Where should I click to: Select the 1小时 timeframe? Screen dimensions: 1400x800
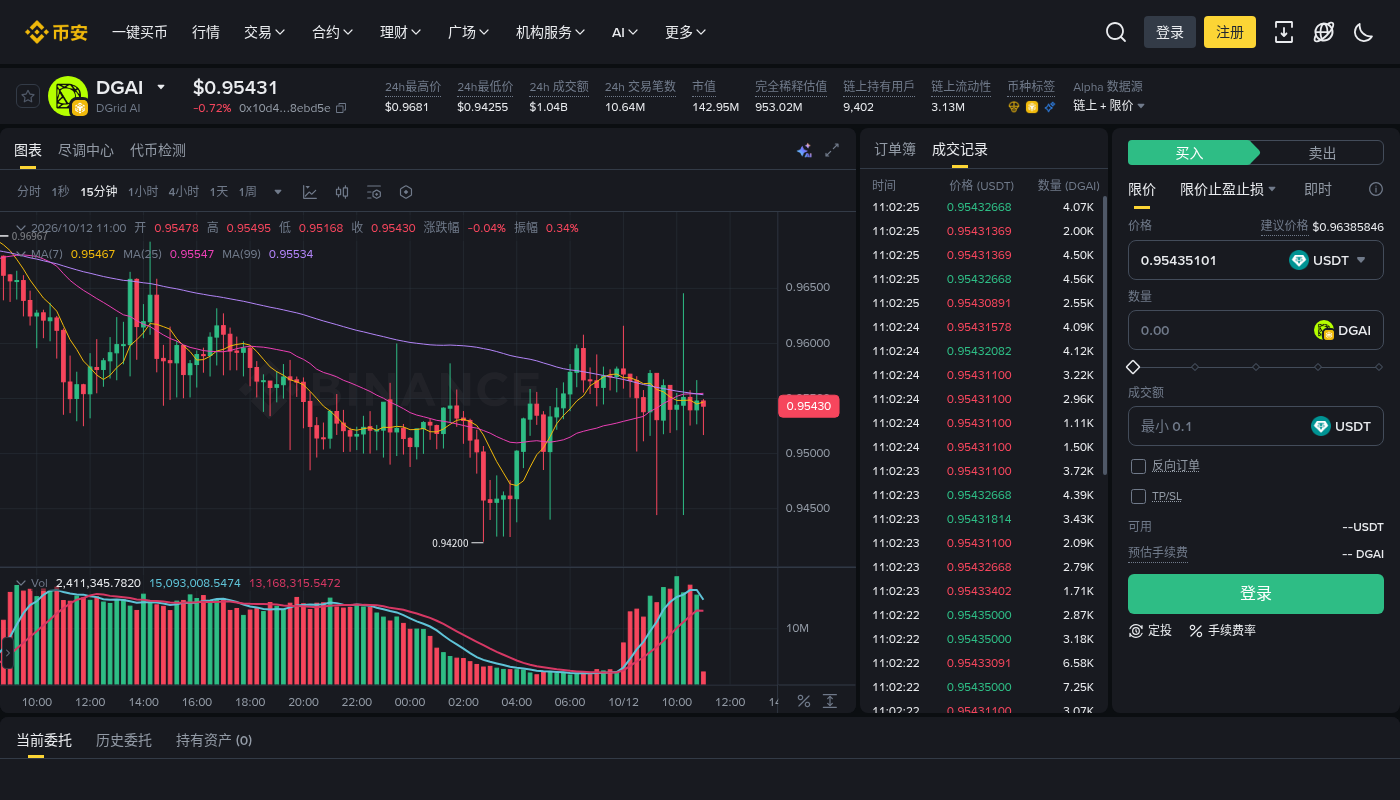pyautogui.click(x=143, y=192)
